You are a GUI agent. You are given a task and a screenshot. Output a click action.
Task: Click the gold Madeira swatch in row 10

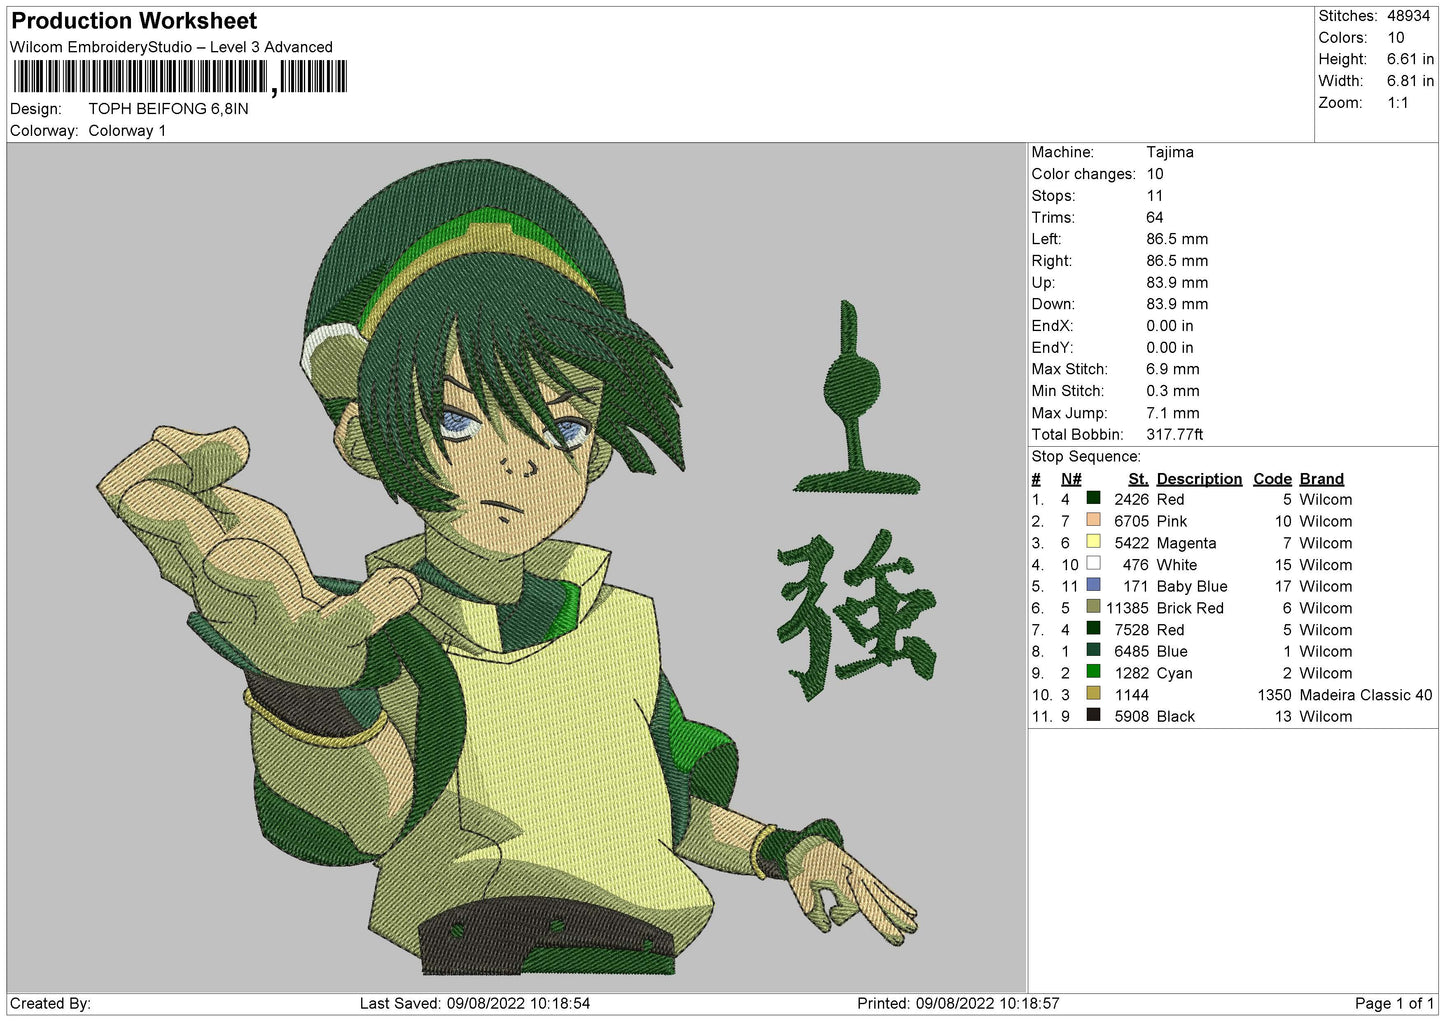(x=1093, y=694)
